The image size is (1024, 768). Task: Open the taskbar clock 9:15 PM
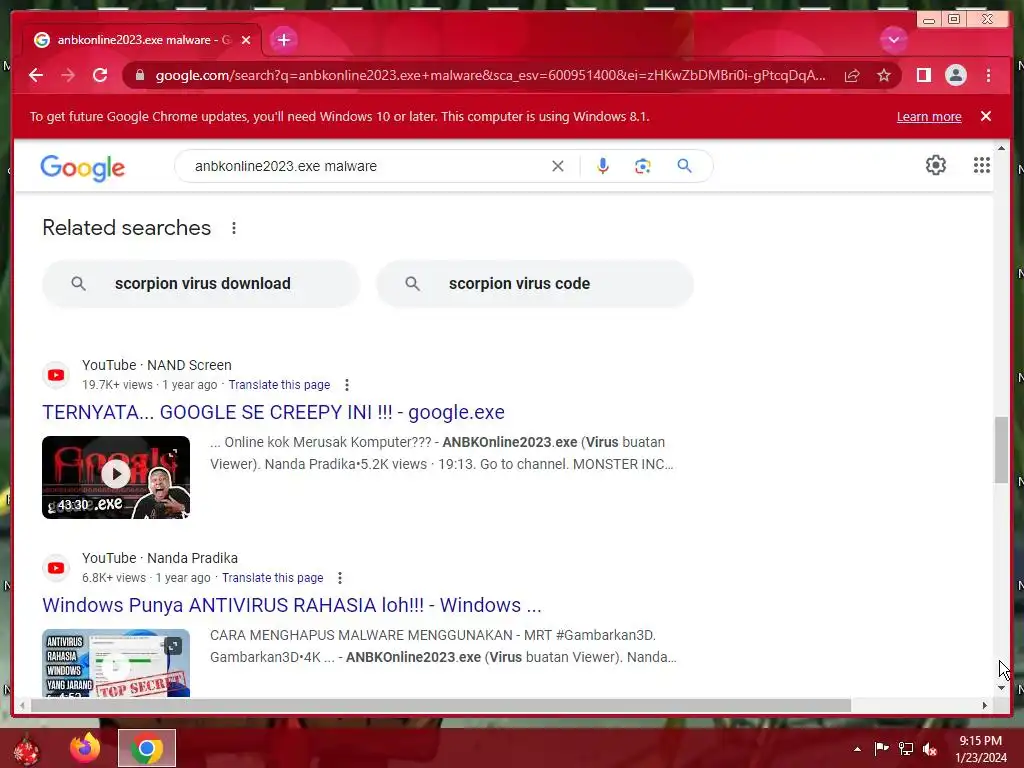tap(980, 749)
